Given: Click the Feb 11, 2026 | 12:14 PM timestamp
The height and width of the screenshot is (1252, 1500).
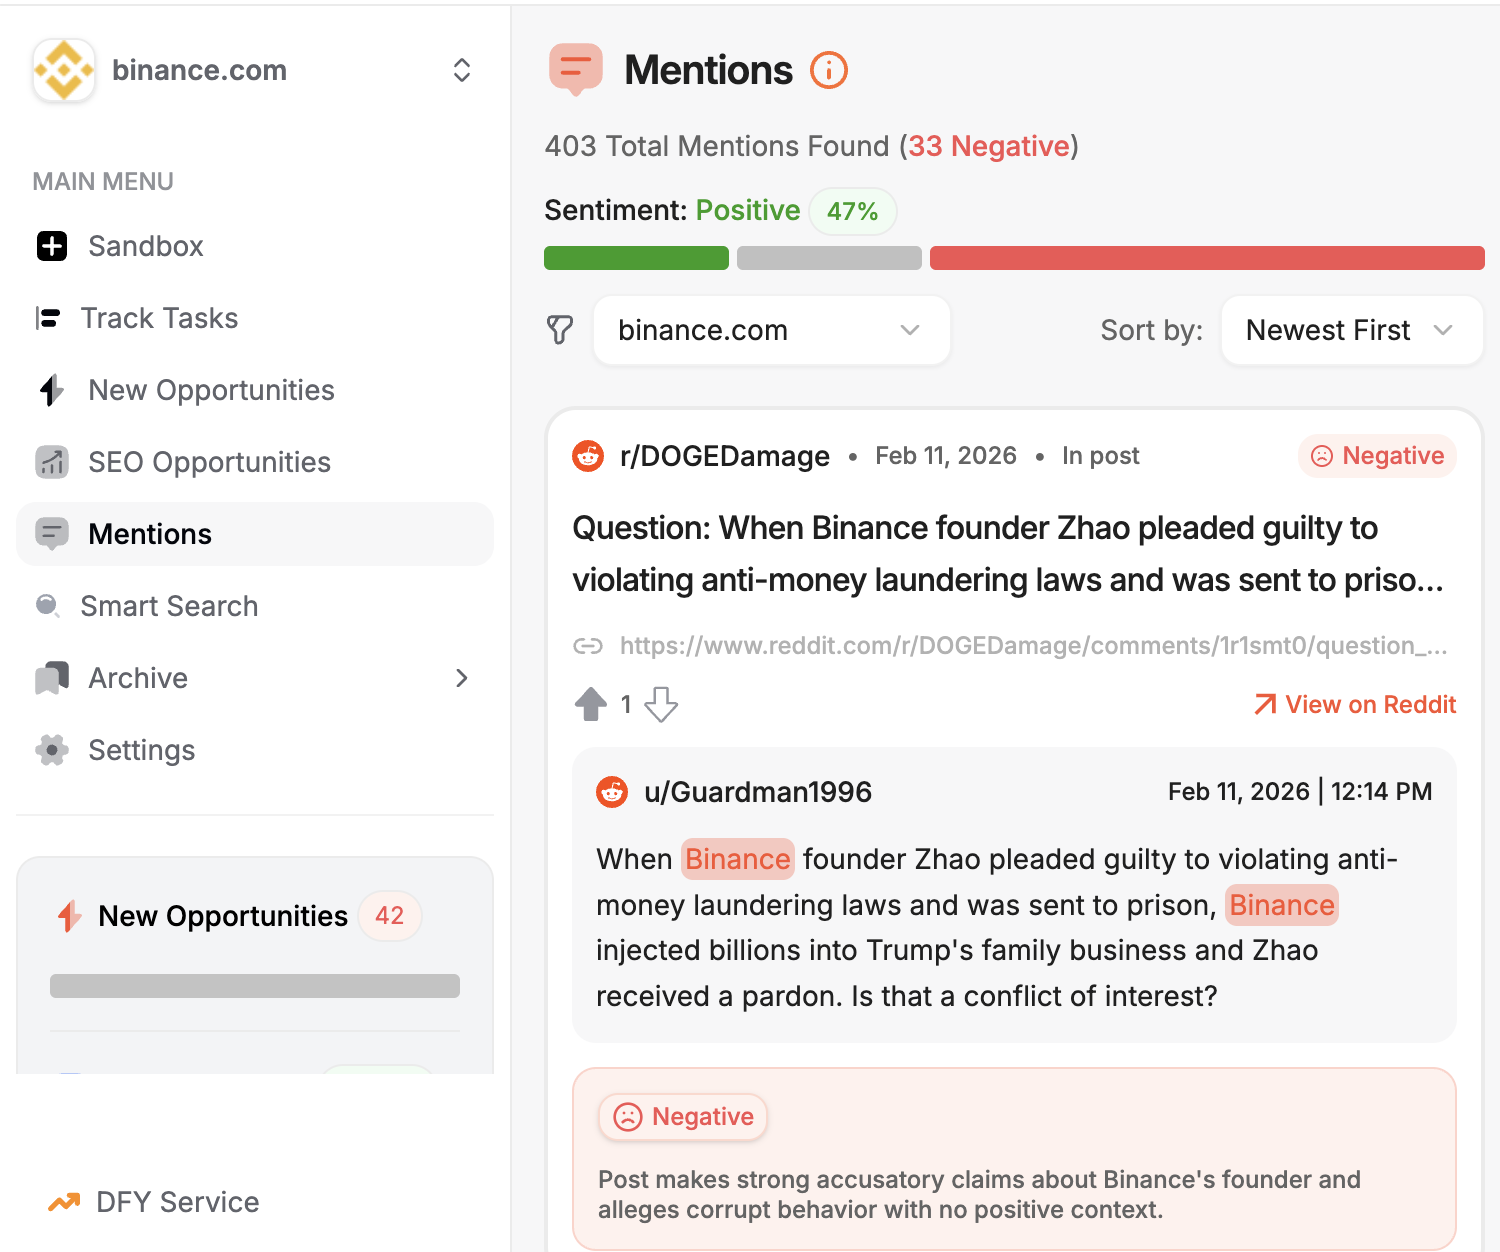Looking at the screenshot, I should coord(1300,792).
